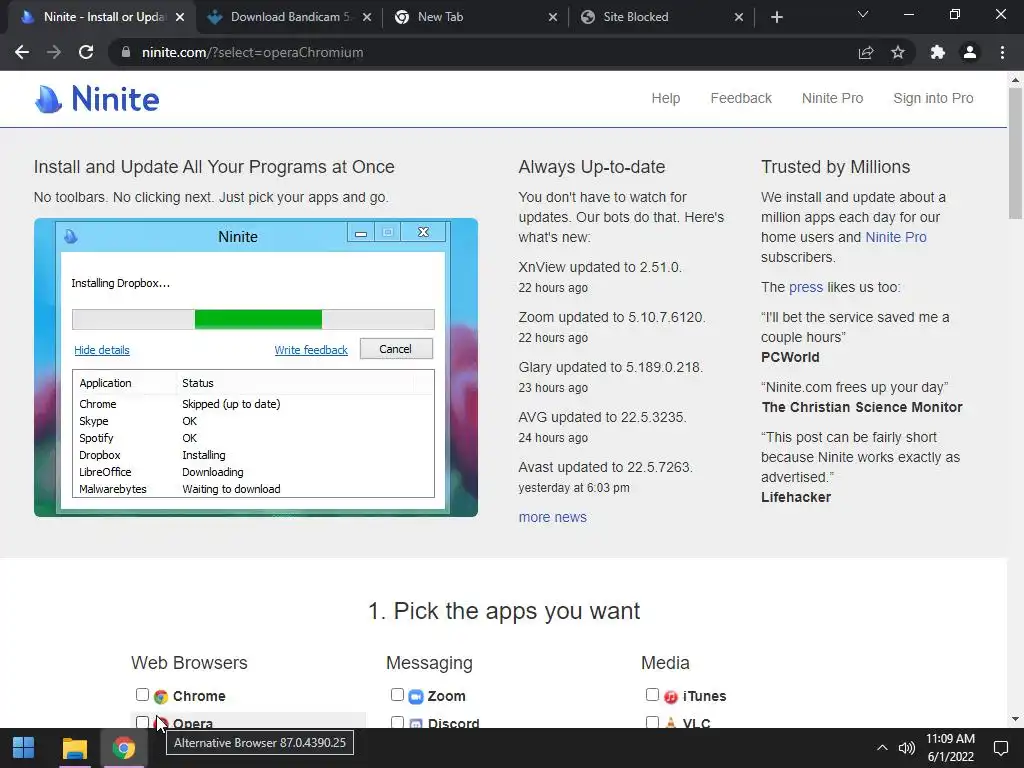Click the Ninite installer demo image
Screen dimensions: 1024x768
coord(256,367)
